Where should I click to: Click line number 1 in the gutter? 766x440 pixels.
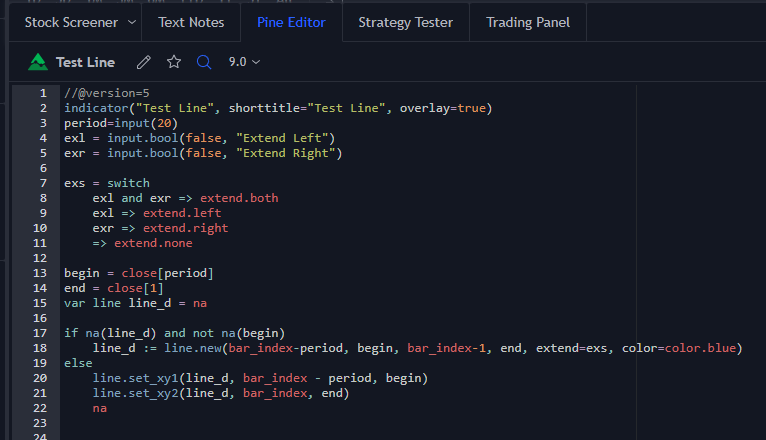pos(43,93)
